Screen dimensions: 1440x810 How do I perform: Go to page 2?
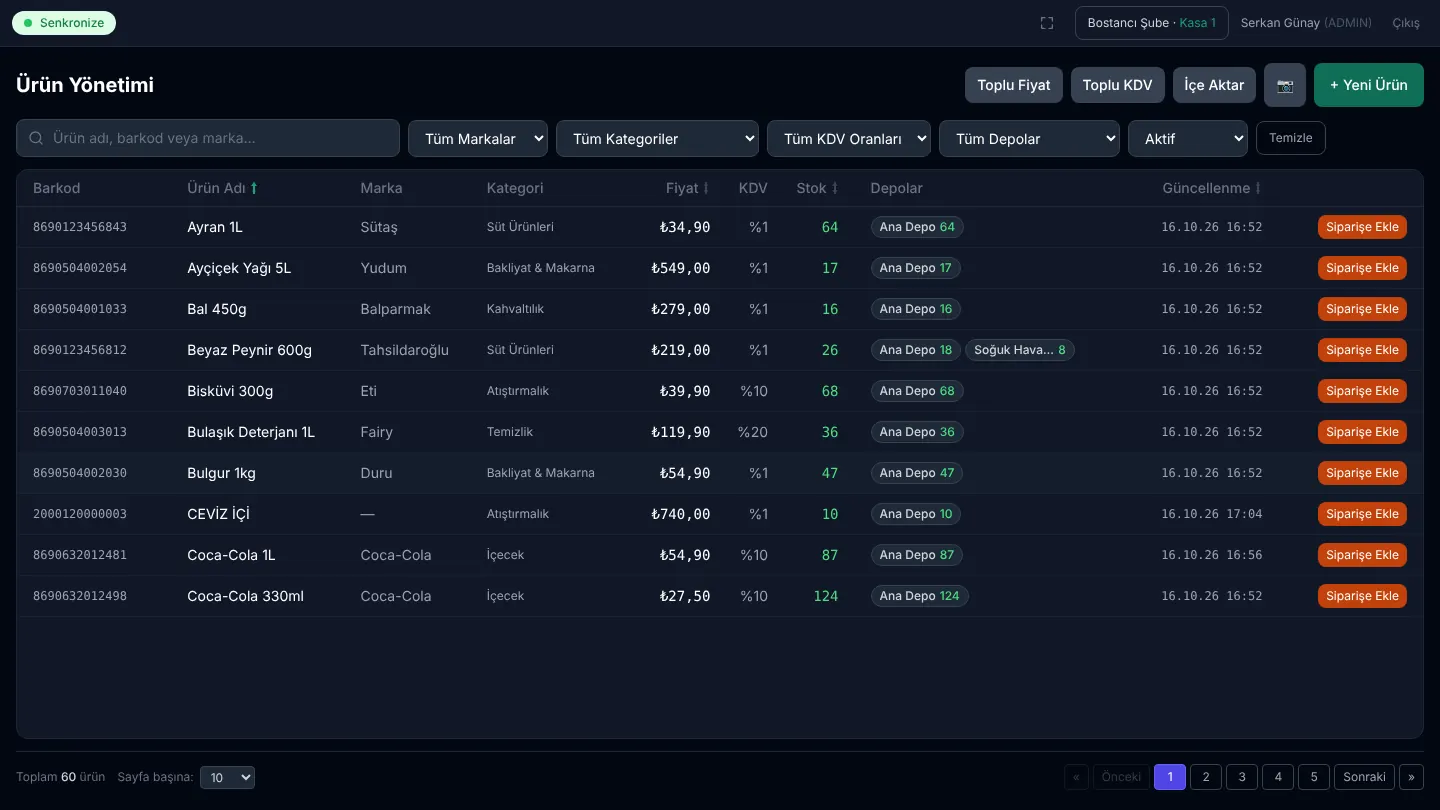(1206, 777)
